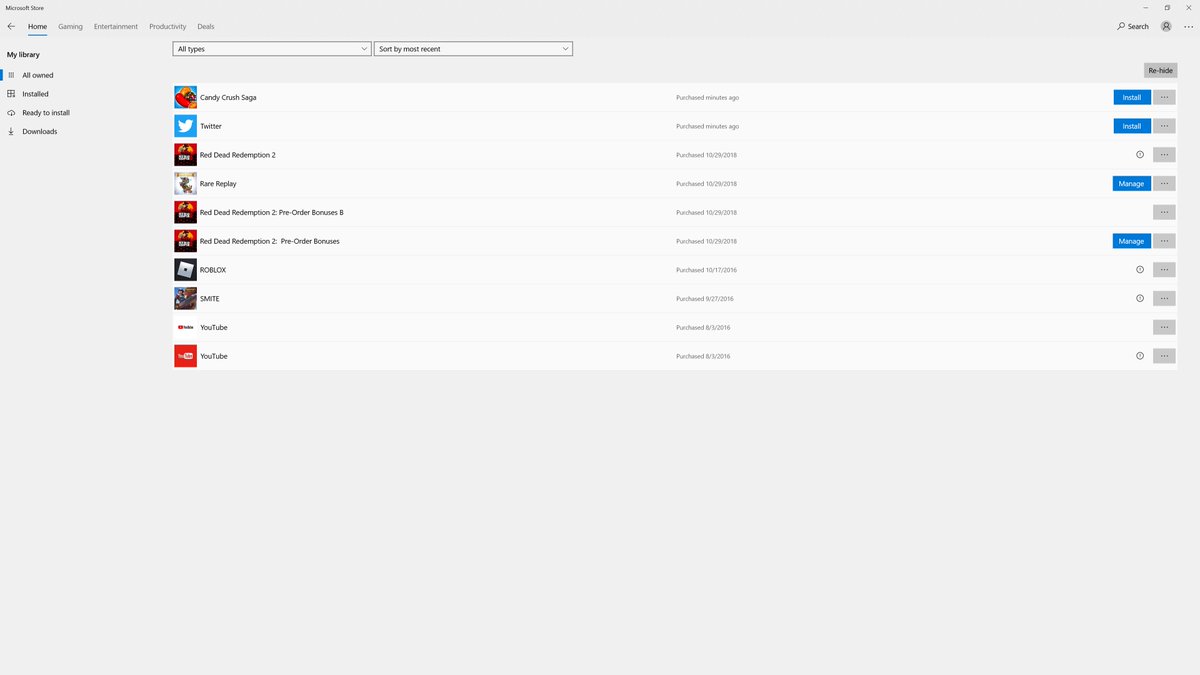Click the Pre-Order Bonuses B row icon
Image resolution: width=1200 pixels, height=675 pixels.
(x=185, y=213)
